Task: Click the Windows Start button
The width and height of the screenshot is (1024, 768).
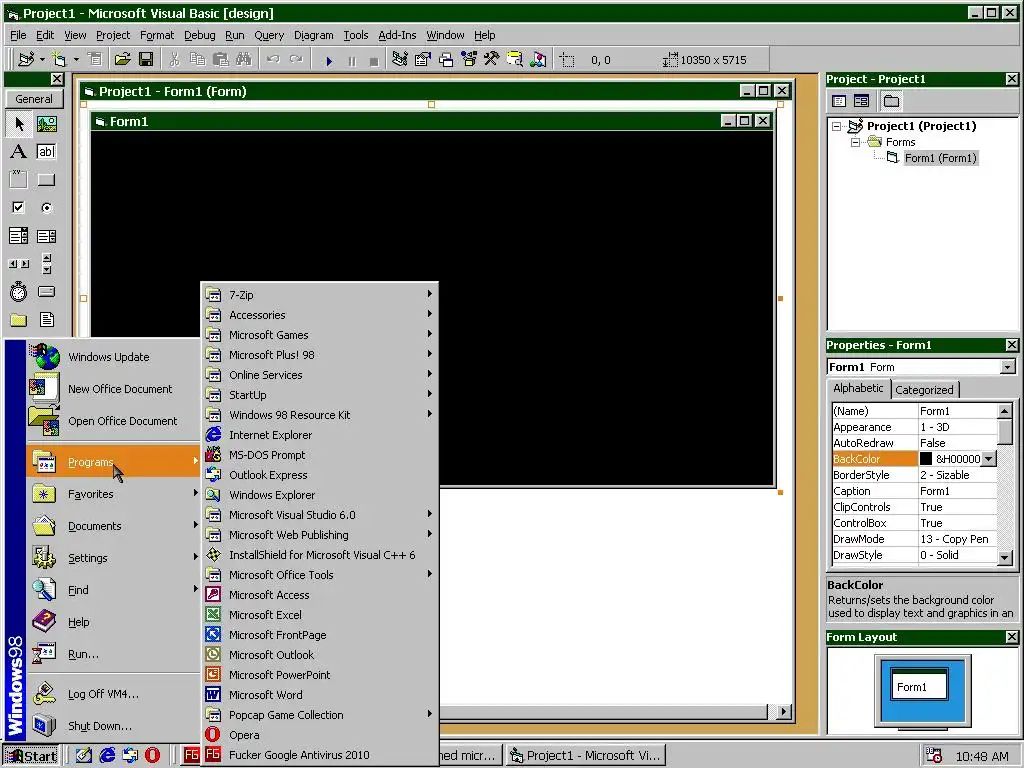Action: point(31,756)
